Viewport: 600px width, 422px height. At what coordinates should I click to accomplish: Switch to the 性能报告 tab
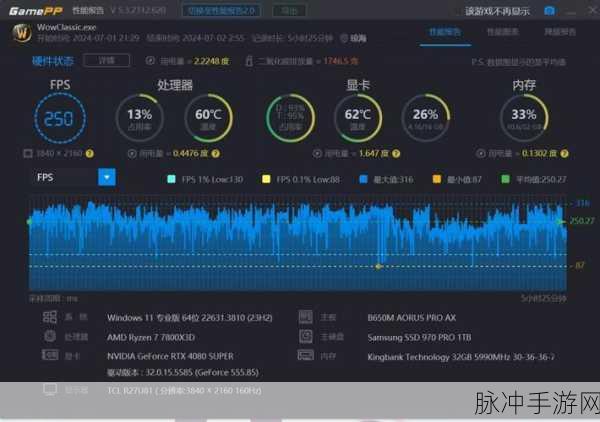[445, 32]
